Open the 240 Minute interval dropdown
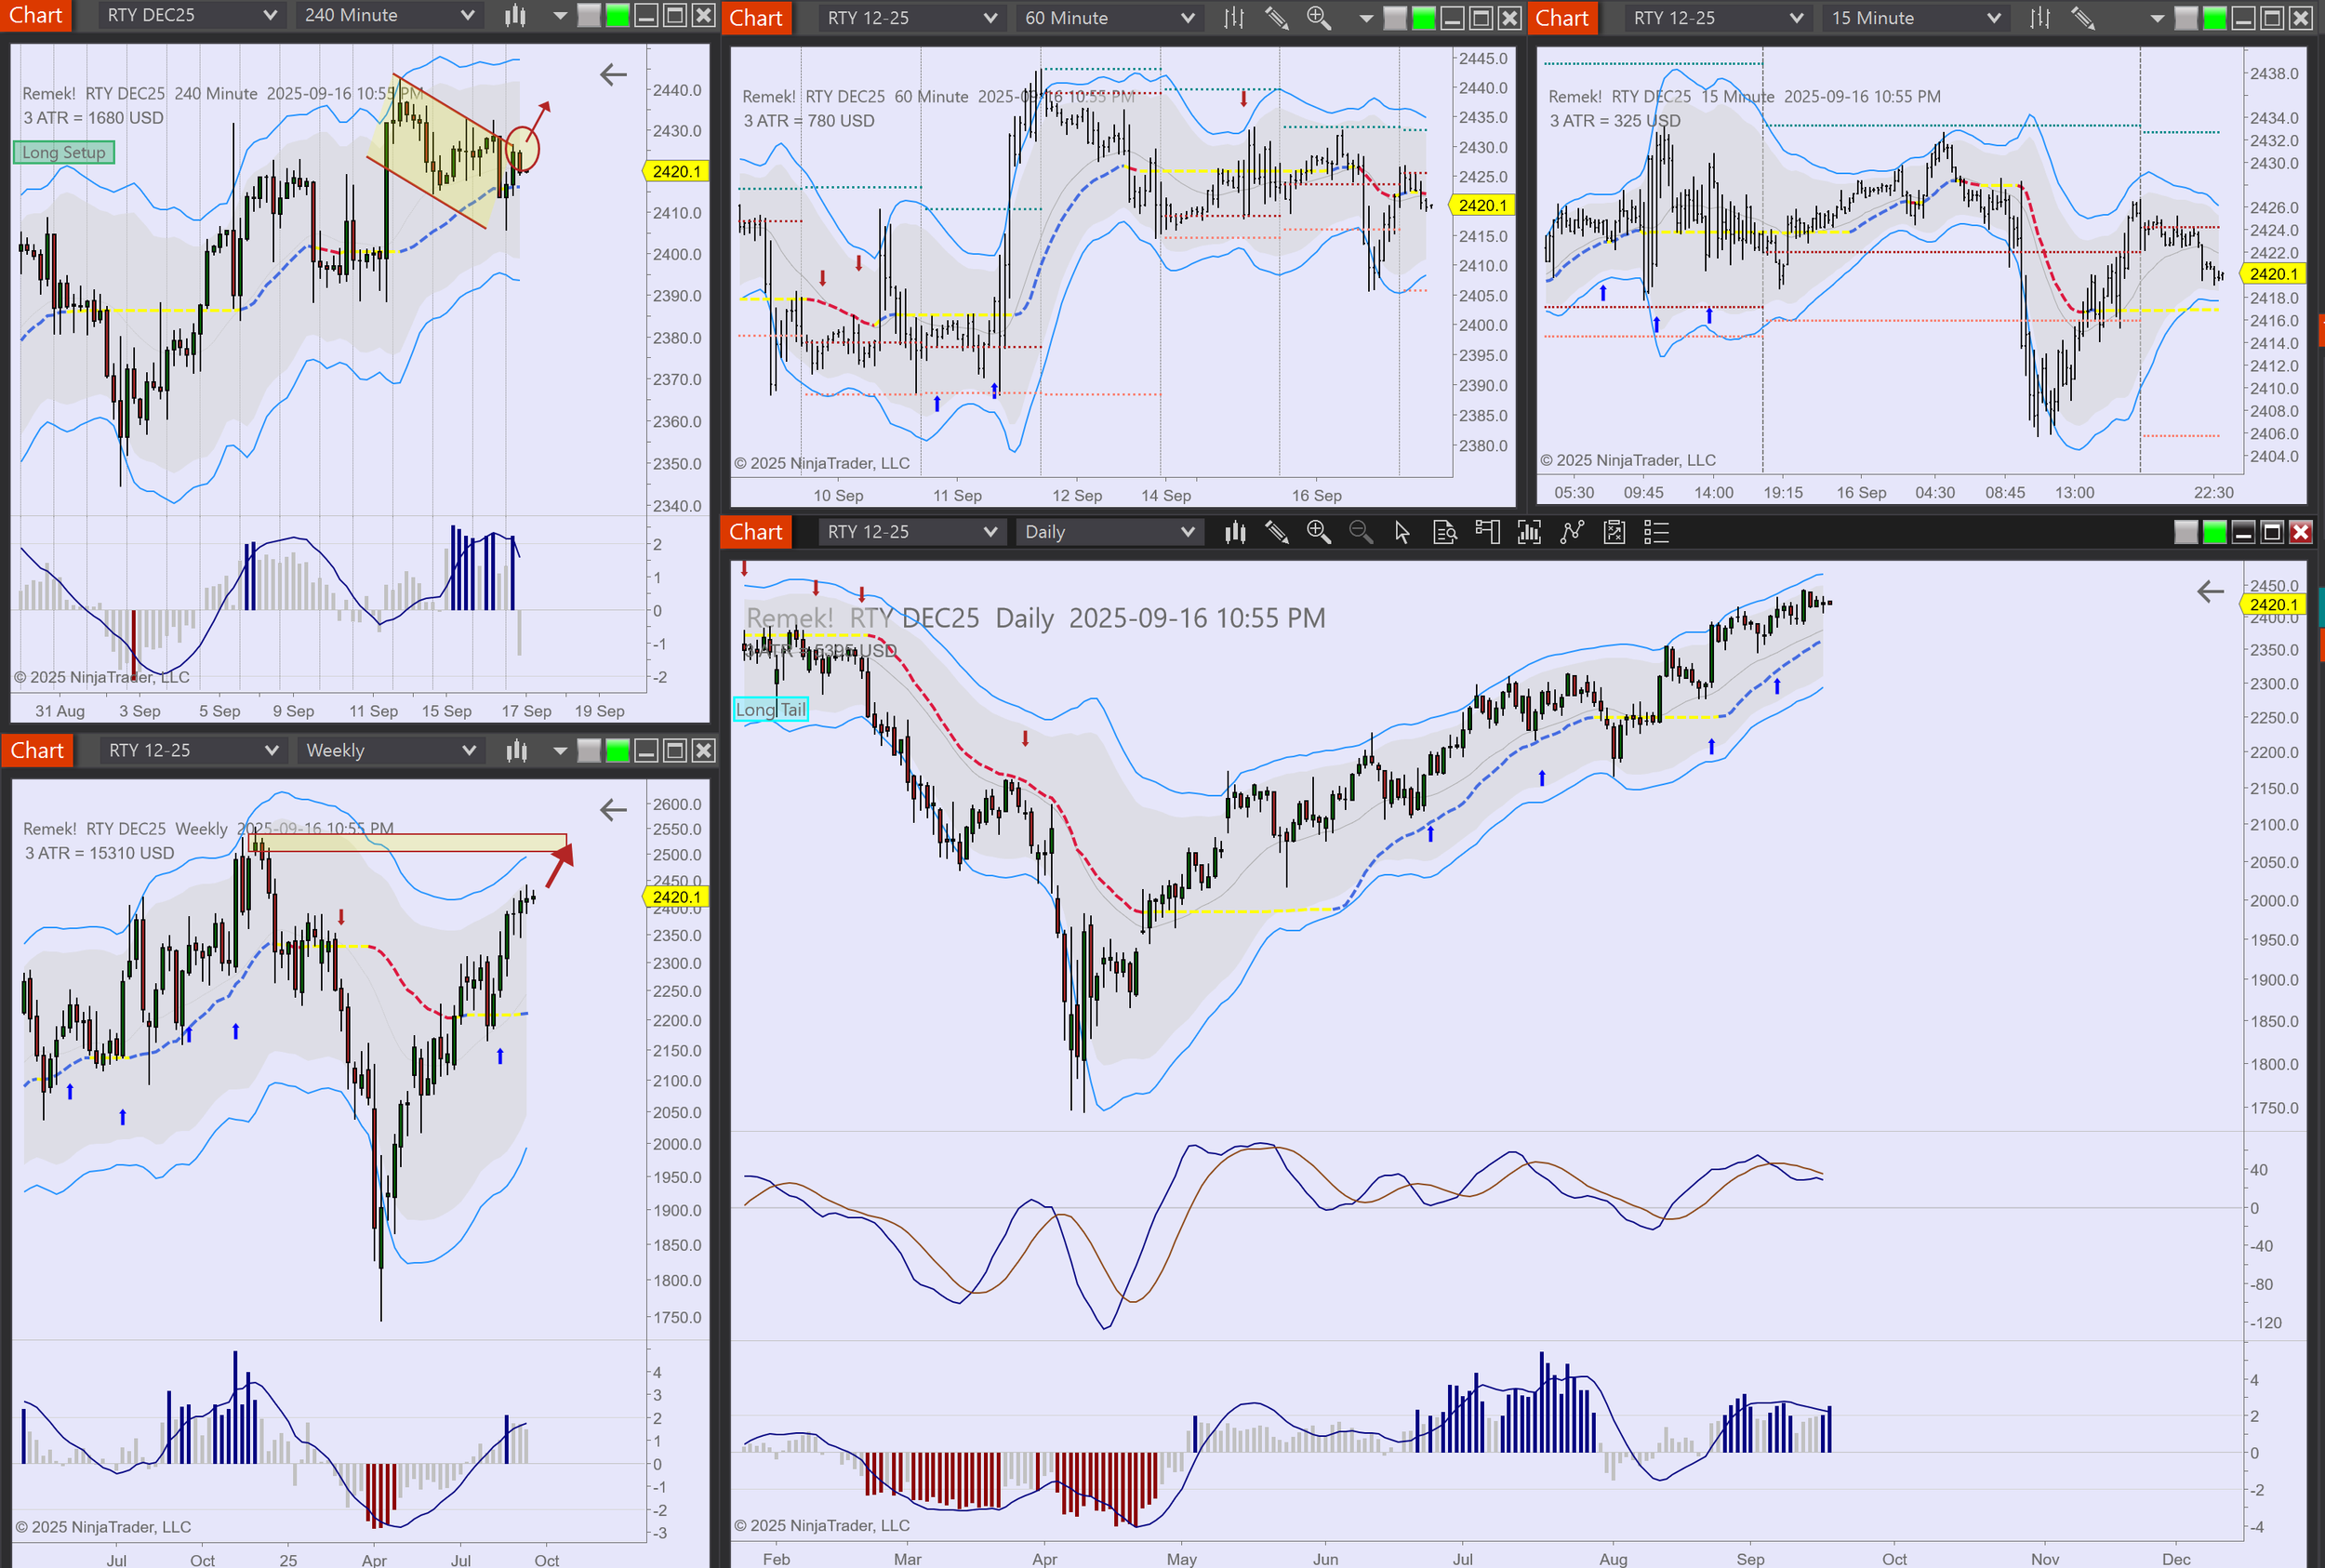Viewport: 2325px width, 1568px height. coord(388,15)
